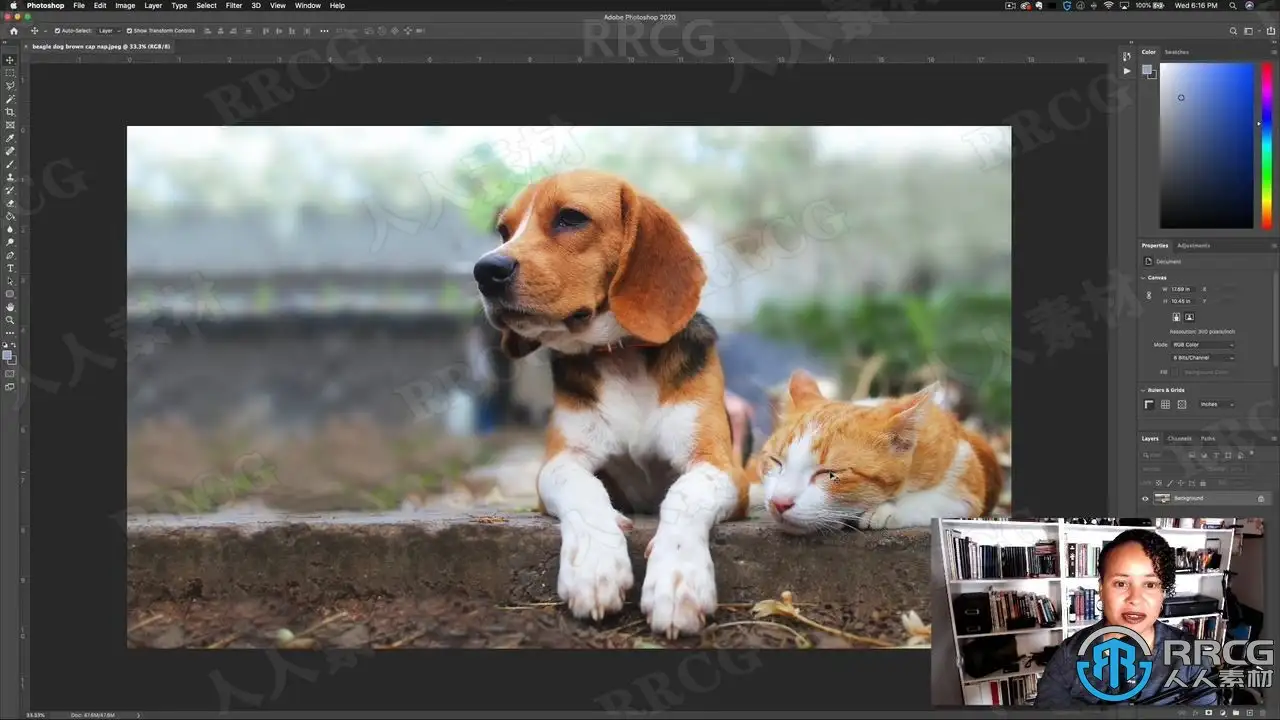This screenshot has height=720, width=1280.
Task: Click the Background layer lock icon
Action: [1261, 498]
